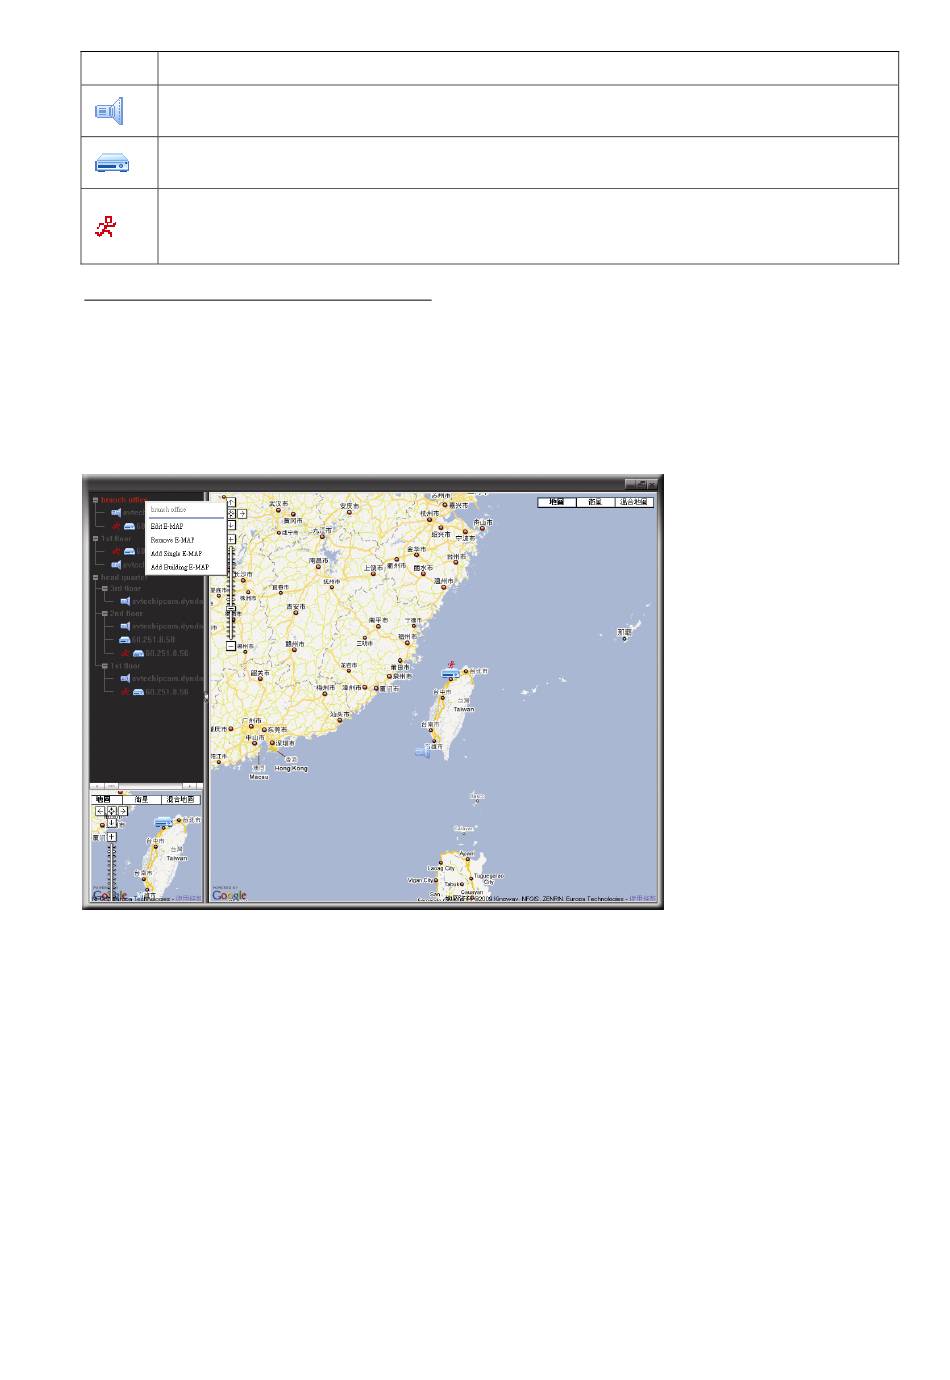This screenshot has height=1380, width=950.
Task: Choose Edit E-MAP from the context menu
Action: pyautogui.click(x=167, y=526)
